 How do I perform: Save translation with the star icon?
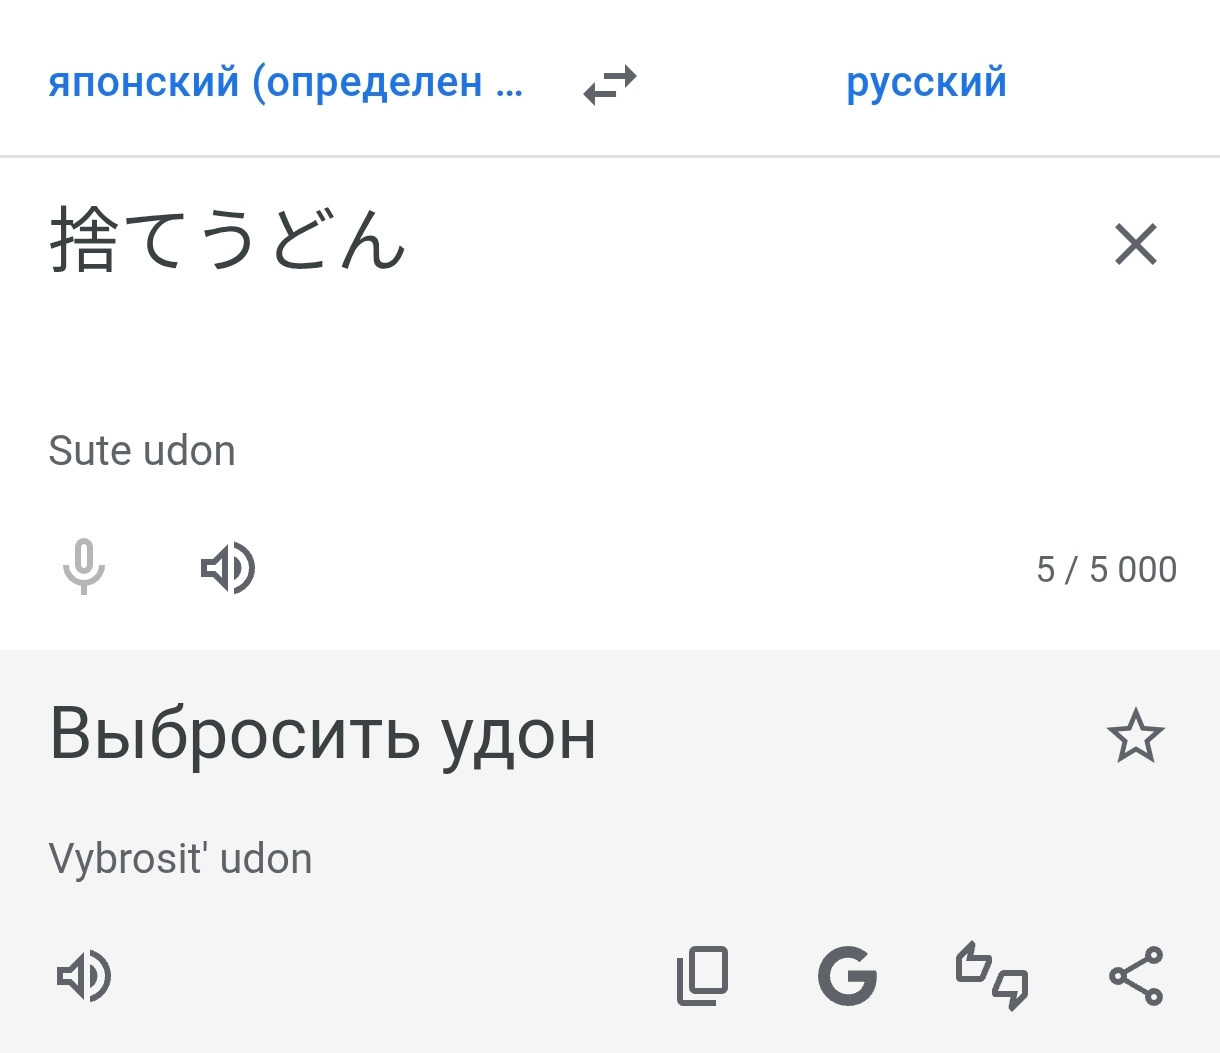coord(1135,736)
